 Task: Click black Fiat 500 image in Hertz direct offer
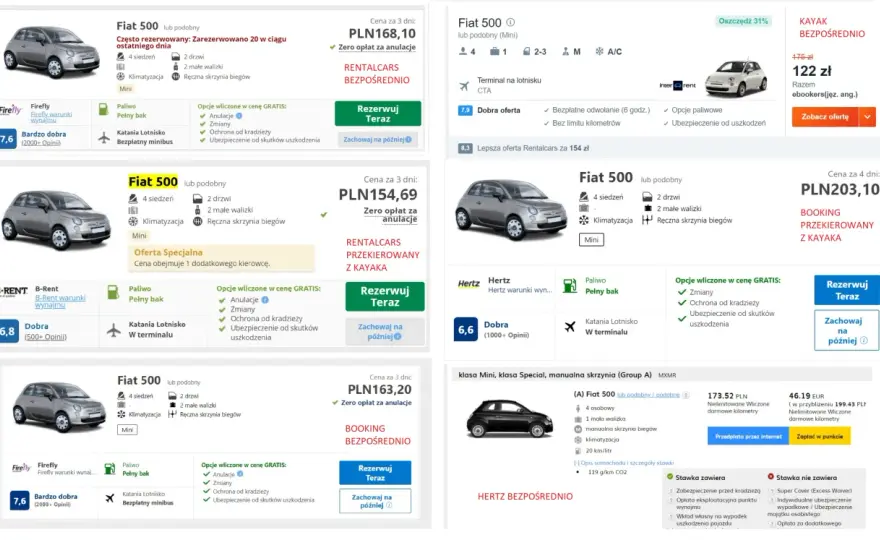tap(510, 418)
